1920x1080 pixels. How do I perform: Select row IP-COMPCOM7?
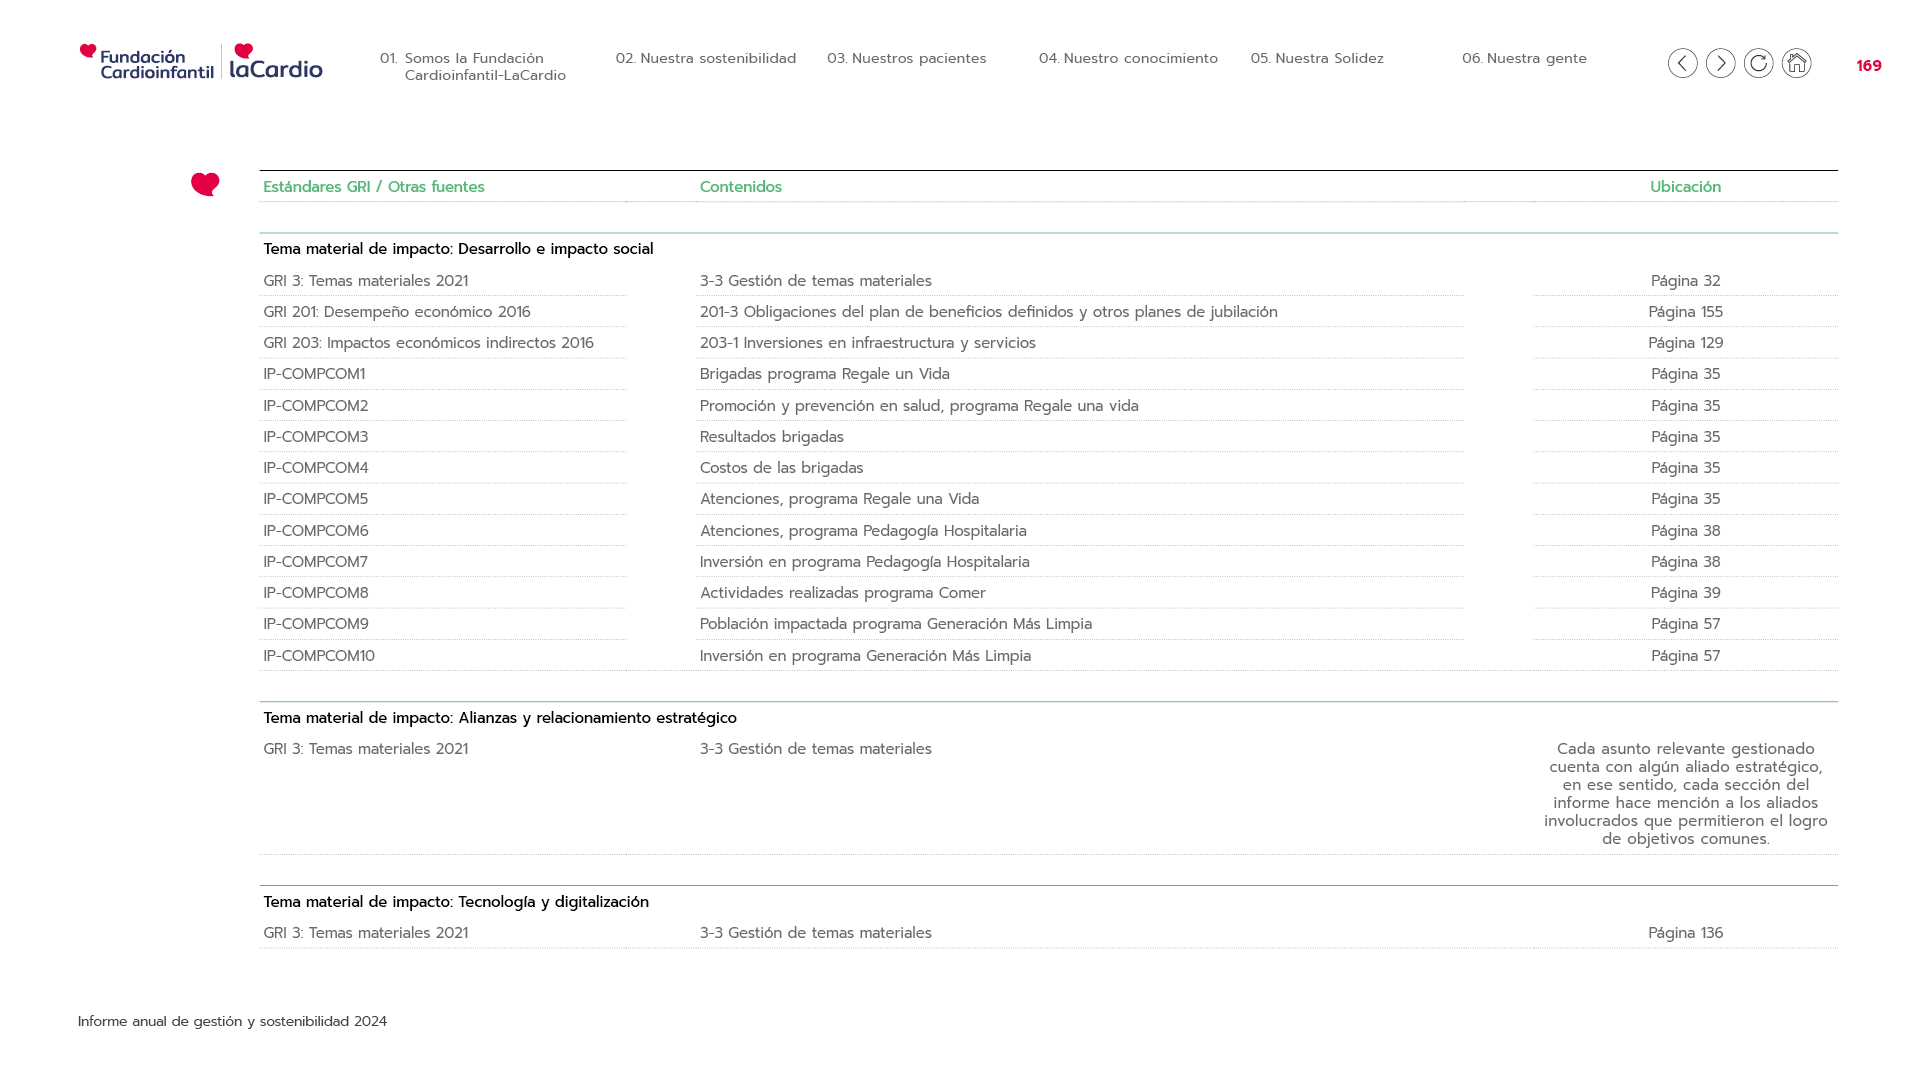[x=1048, y=562]
